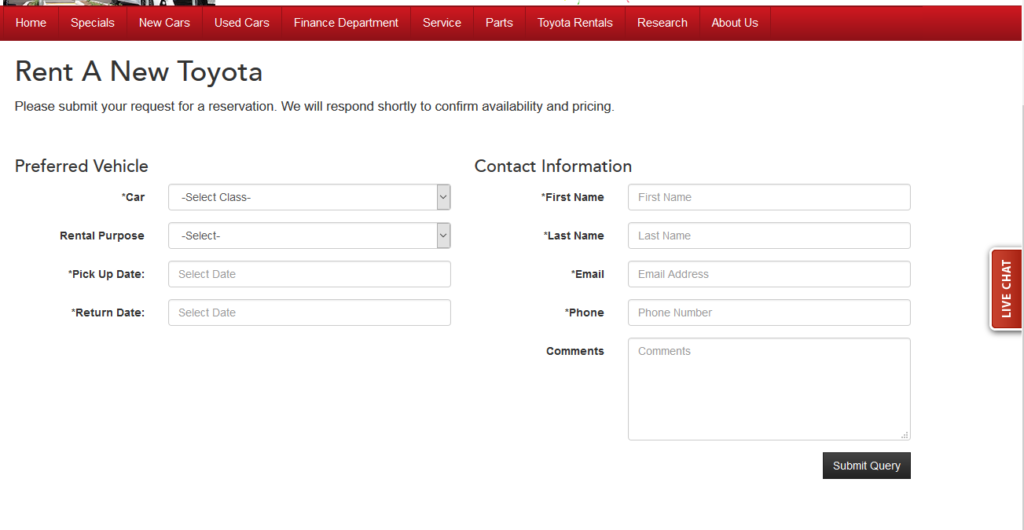Click the '*Email' label
The height and width of the screenshot is (530, 1024).
588,274
